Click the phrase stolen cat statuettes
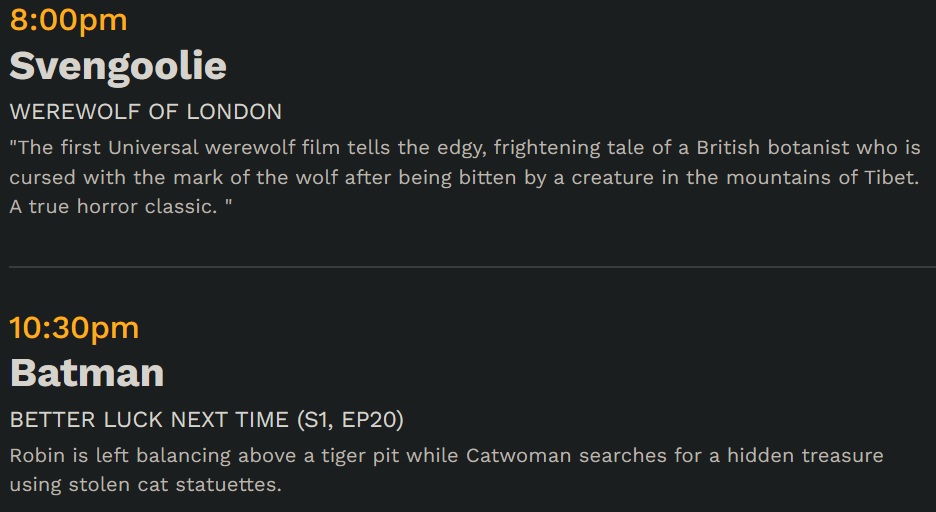The height and width of the screenshot is (512, 936). (175, 485)
